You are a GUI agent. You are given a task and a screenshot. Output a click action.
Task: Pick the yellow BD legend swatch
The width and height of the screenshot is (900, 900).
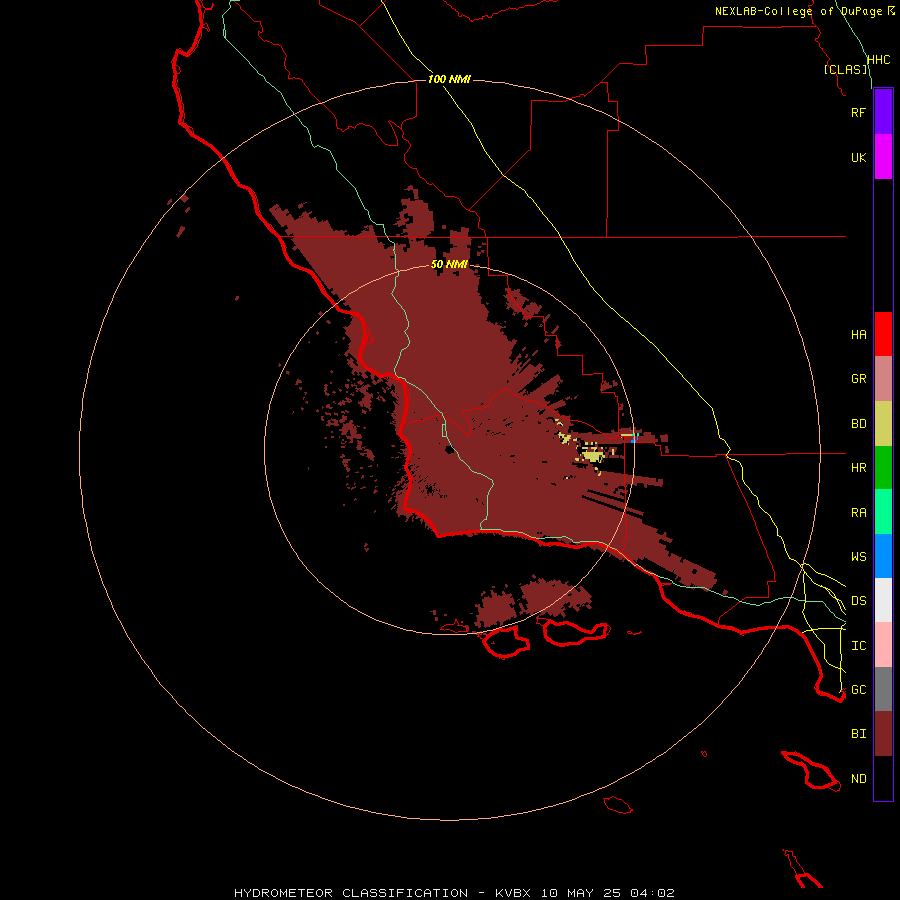(883, 424)
